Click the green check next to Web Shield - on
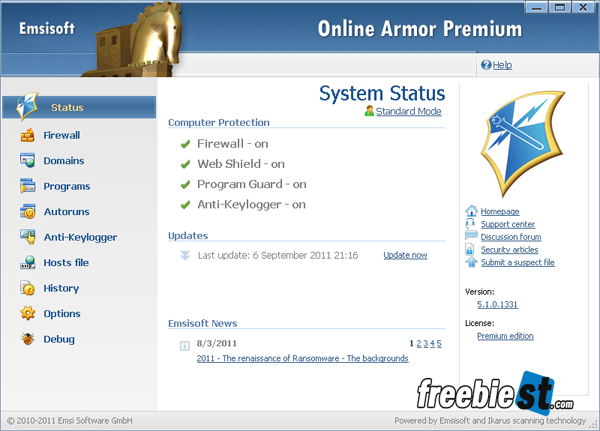600x431 pixels. click(185, 164)
